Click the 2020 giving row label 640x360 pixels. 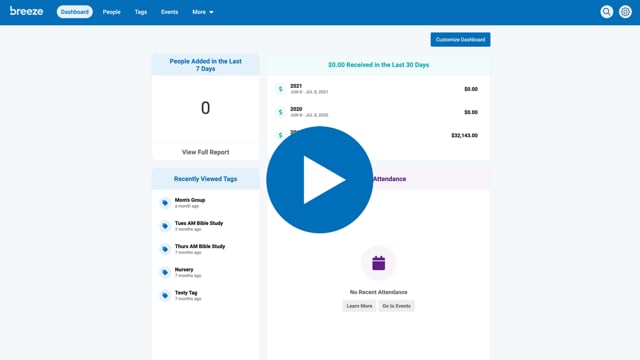click(x=296, y=109)
